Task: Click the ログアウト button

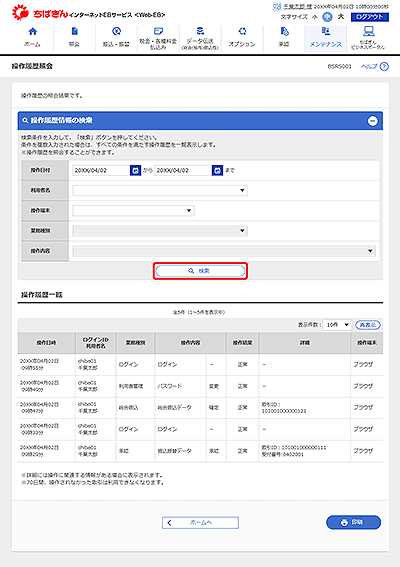Action: [370, 17]
